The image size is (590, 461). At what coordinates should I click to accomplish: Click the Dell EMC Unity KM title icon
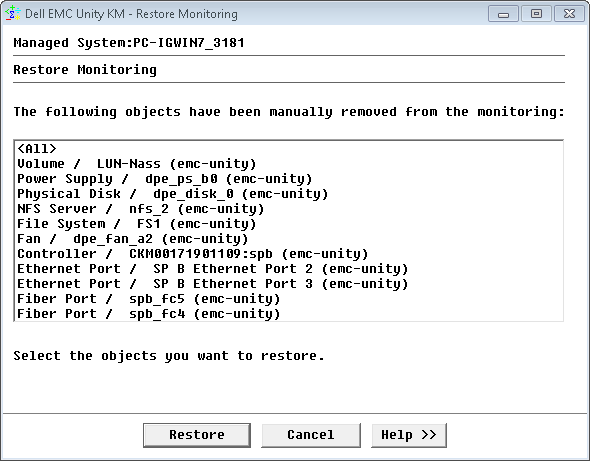[x=13, y=14]
